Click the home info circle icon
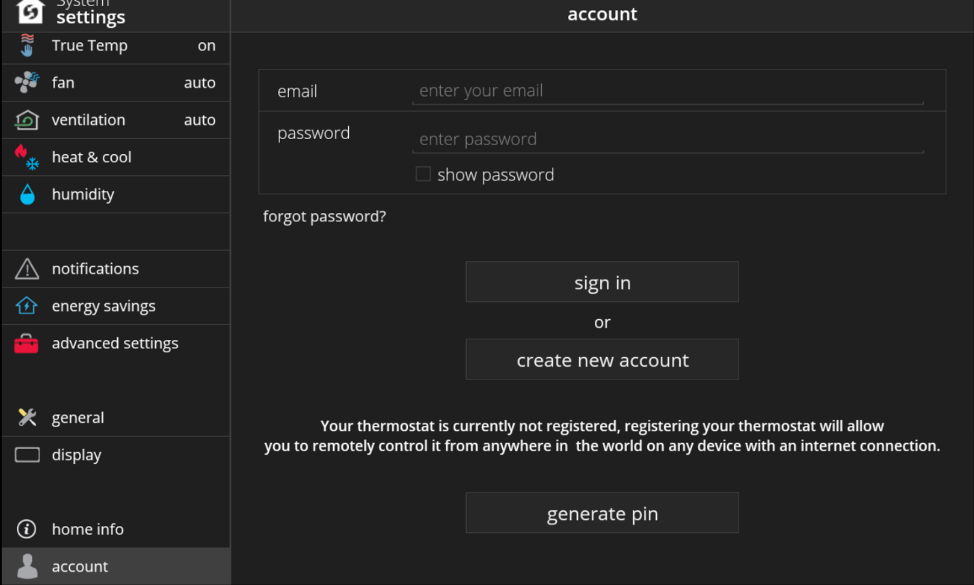The height and width of the screenshot is (585, 974). (x=26, y=529)
